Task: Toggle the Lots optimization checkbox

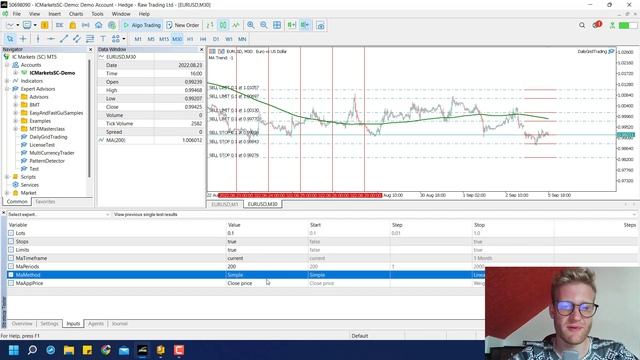Action: tap(11, 233)
